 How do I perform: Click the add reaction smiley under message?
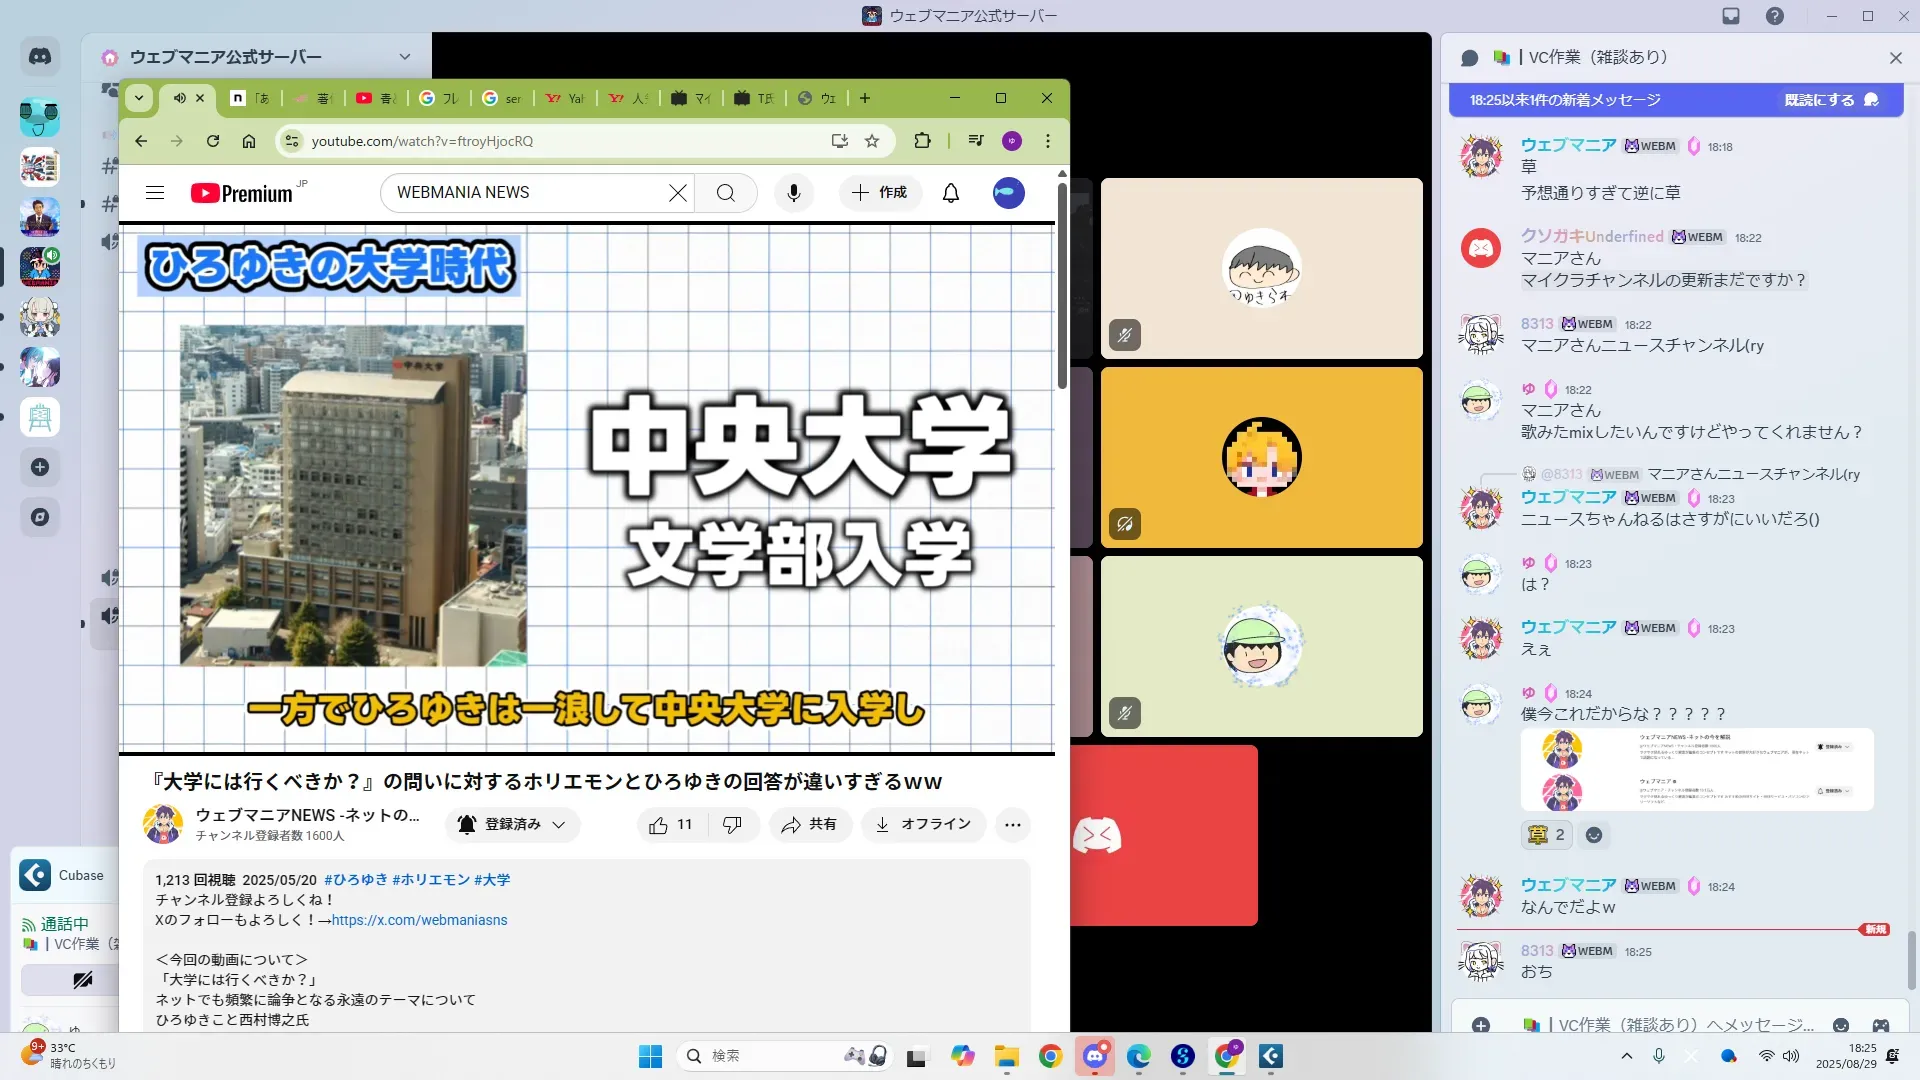coord(1595,835)
